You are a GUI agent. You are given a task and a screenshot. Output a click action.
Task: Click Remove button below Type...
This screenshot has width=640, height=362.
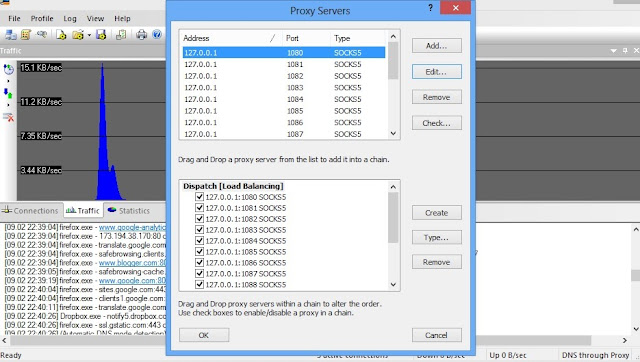pyautogui.click(x=436, y=262)
